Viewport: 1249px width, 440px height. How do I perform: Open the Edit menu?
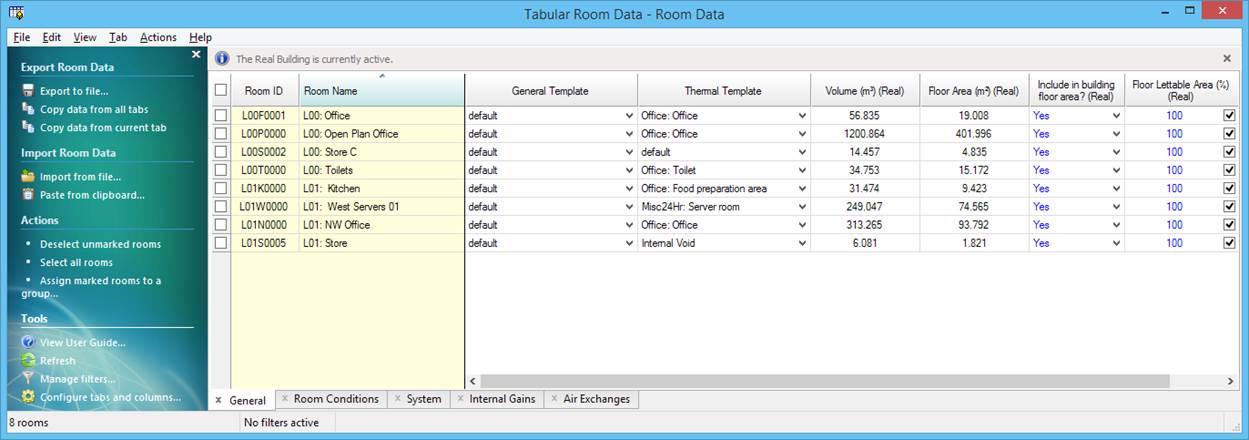[x=52, y=37]
